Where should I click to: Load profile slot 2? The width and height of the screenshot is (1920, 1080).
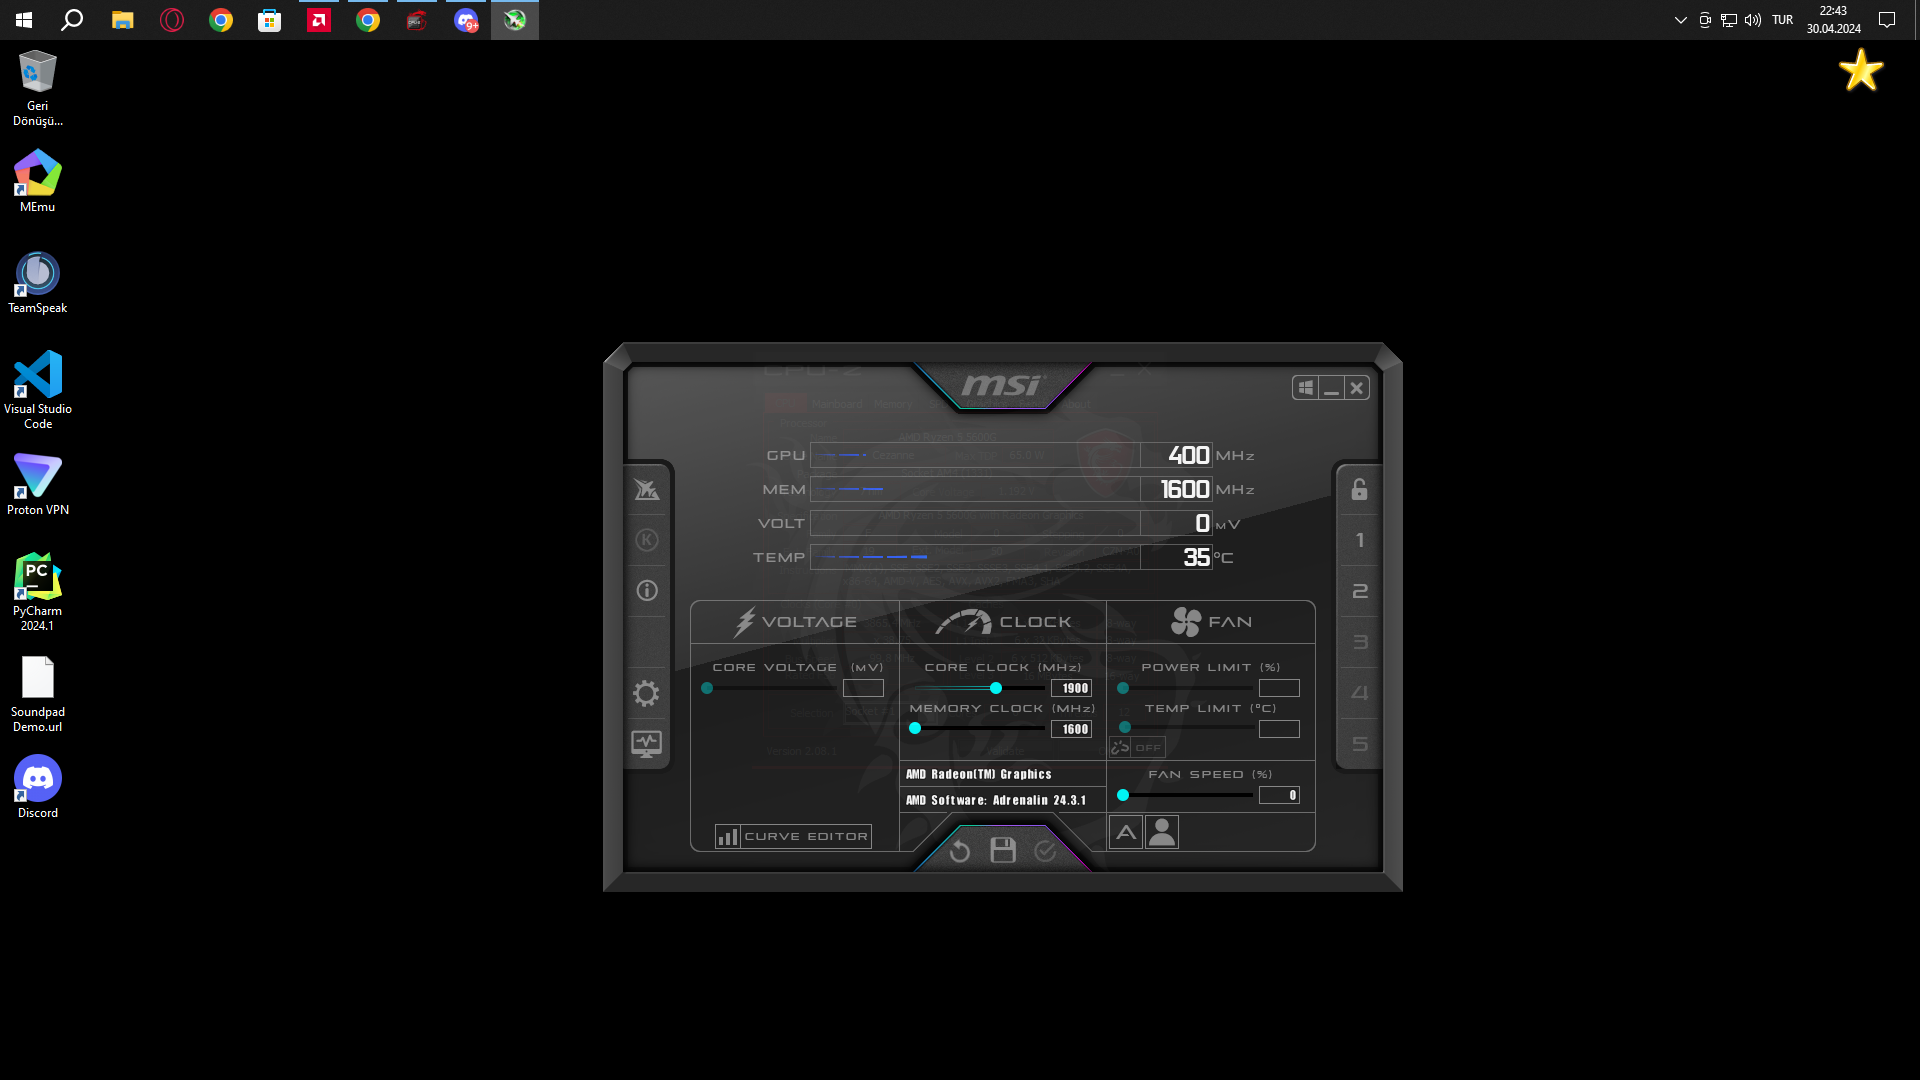click(1359, 591)
